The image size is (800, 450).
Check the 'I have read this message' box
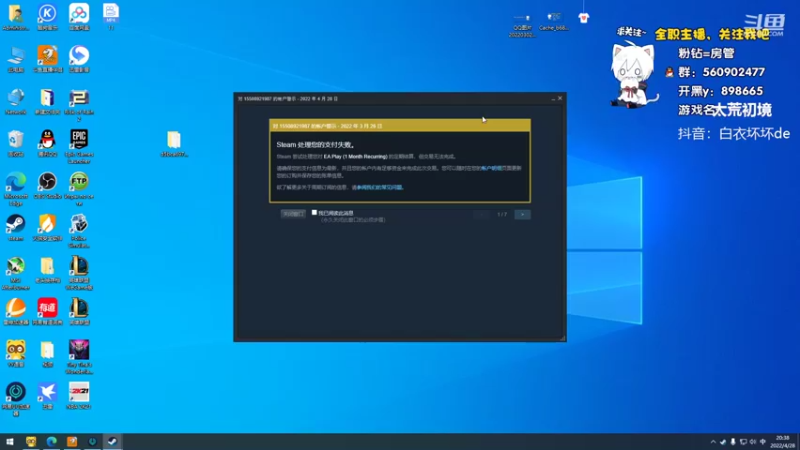(314, 213)
